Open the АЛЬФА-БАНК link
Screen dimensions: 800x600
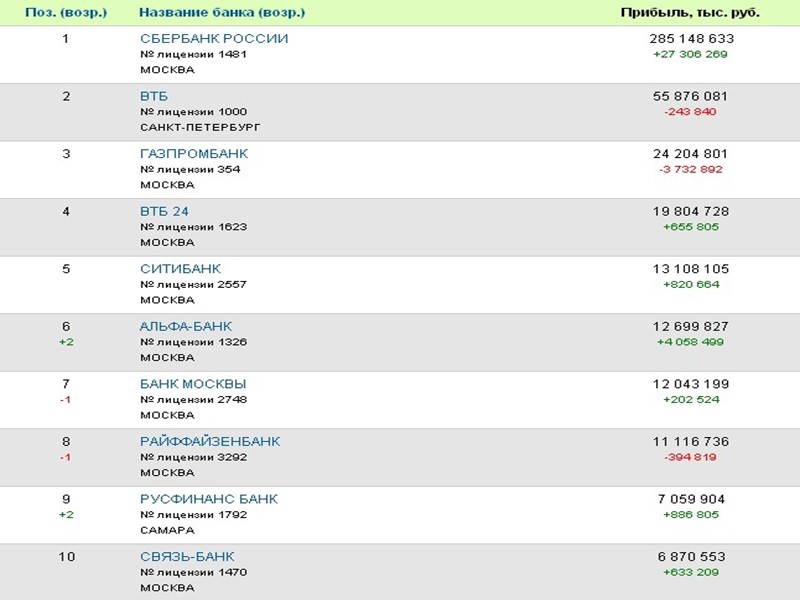point(186,327)
